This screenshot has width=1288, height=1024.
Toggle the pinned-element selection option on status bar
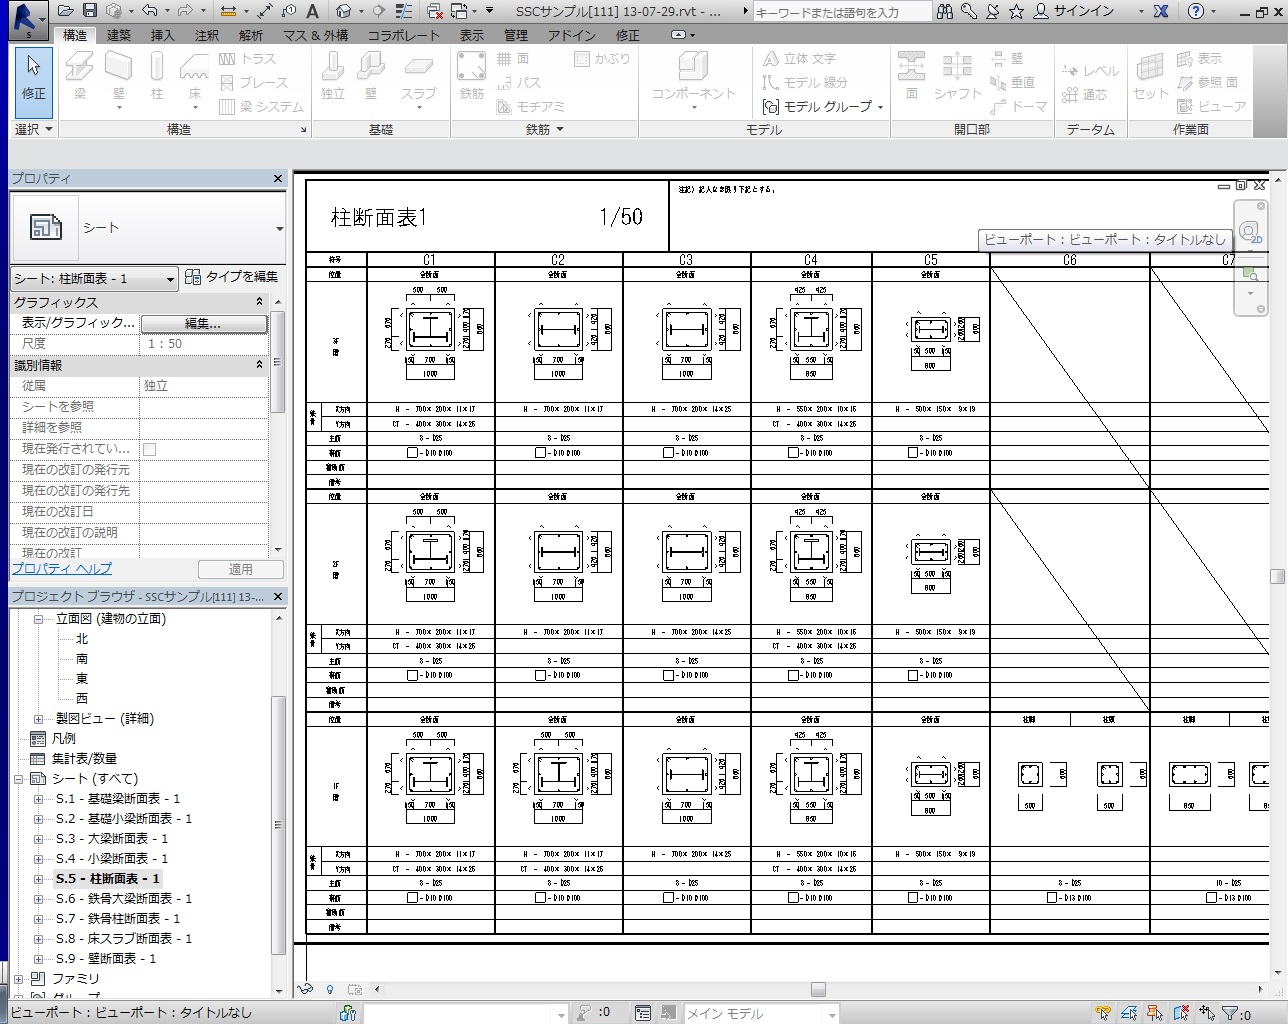click(1155, 1013)
